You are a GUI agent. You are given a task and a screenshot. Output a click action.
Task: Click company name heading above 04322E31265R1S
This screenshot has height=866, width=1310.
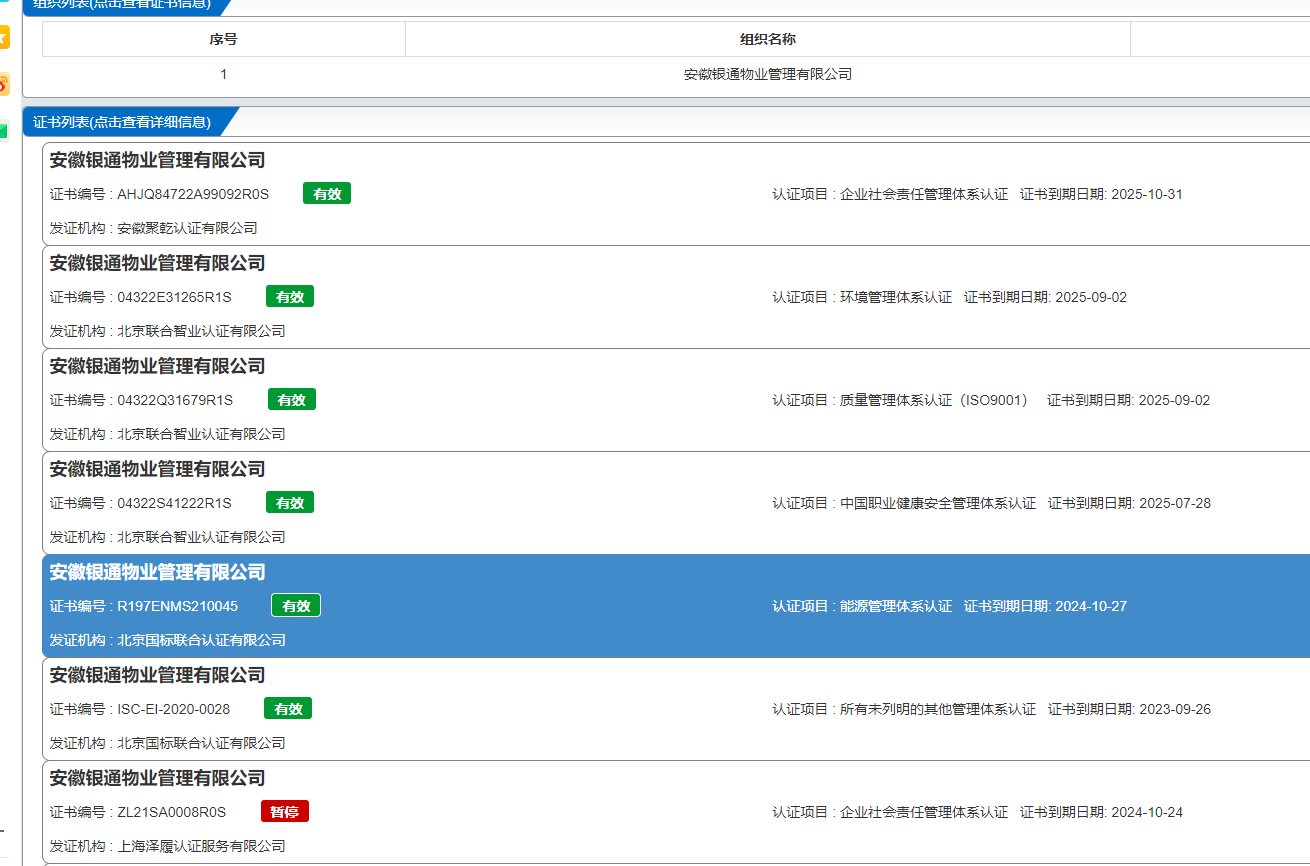(x=158, y=263)
